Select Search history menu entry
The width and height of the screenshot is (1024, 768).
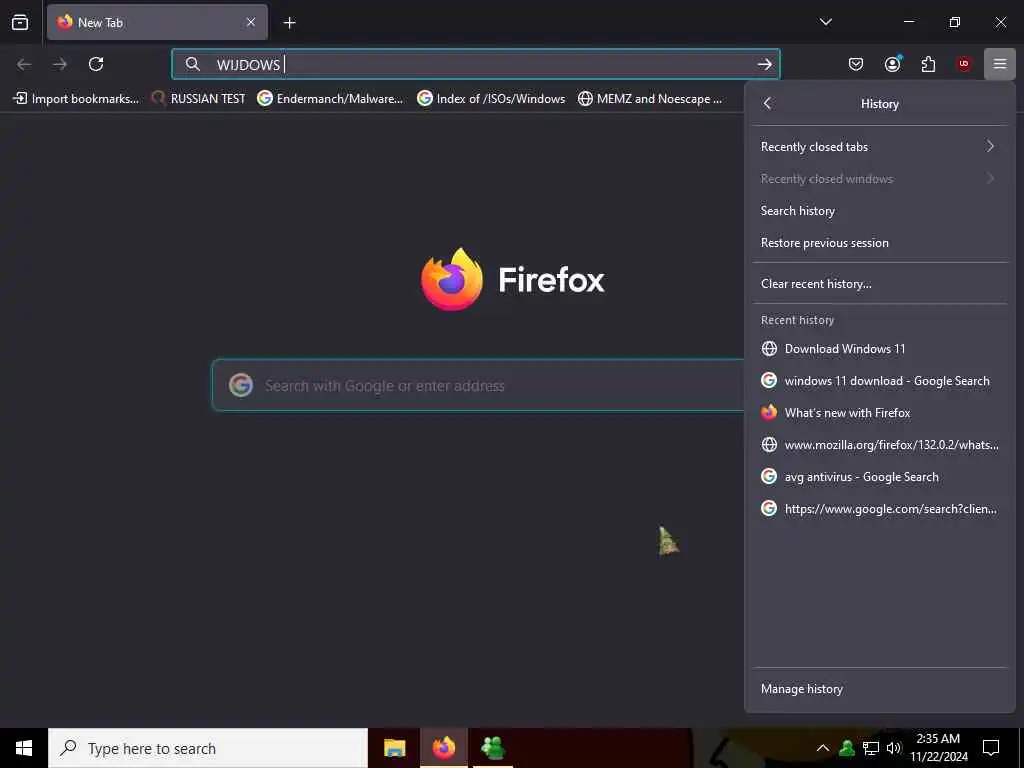pyautogui.click(x=880, y=211)
